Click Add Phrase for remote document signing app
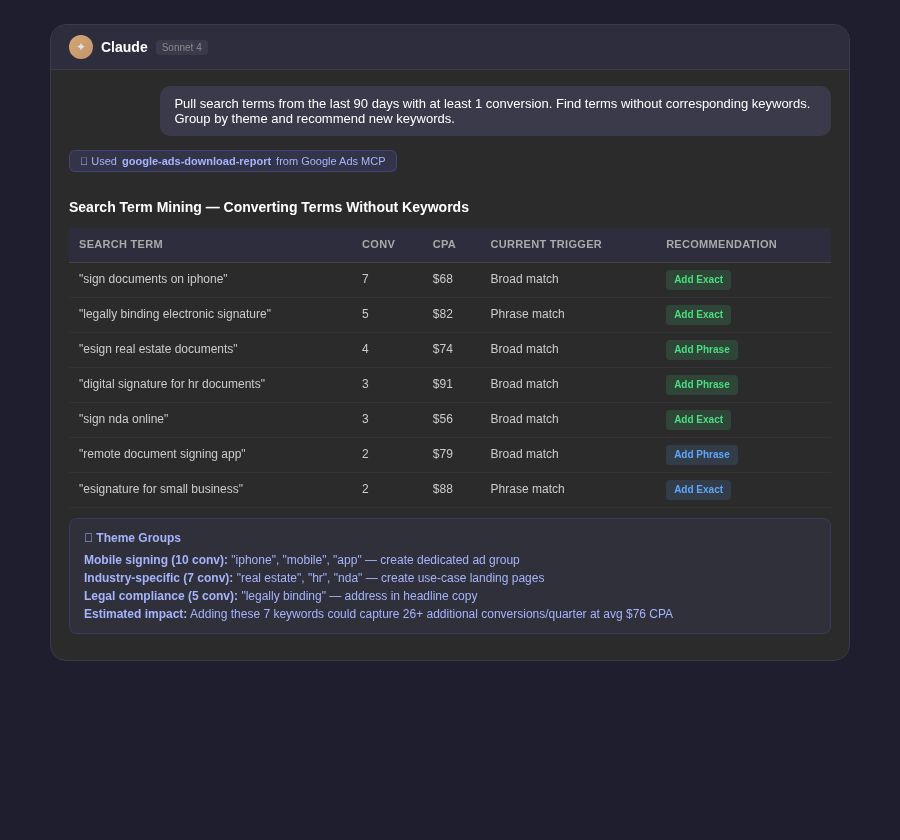The width and height of the screenshot is (900, 840). point(701,455)
